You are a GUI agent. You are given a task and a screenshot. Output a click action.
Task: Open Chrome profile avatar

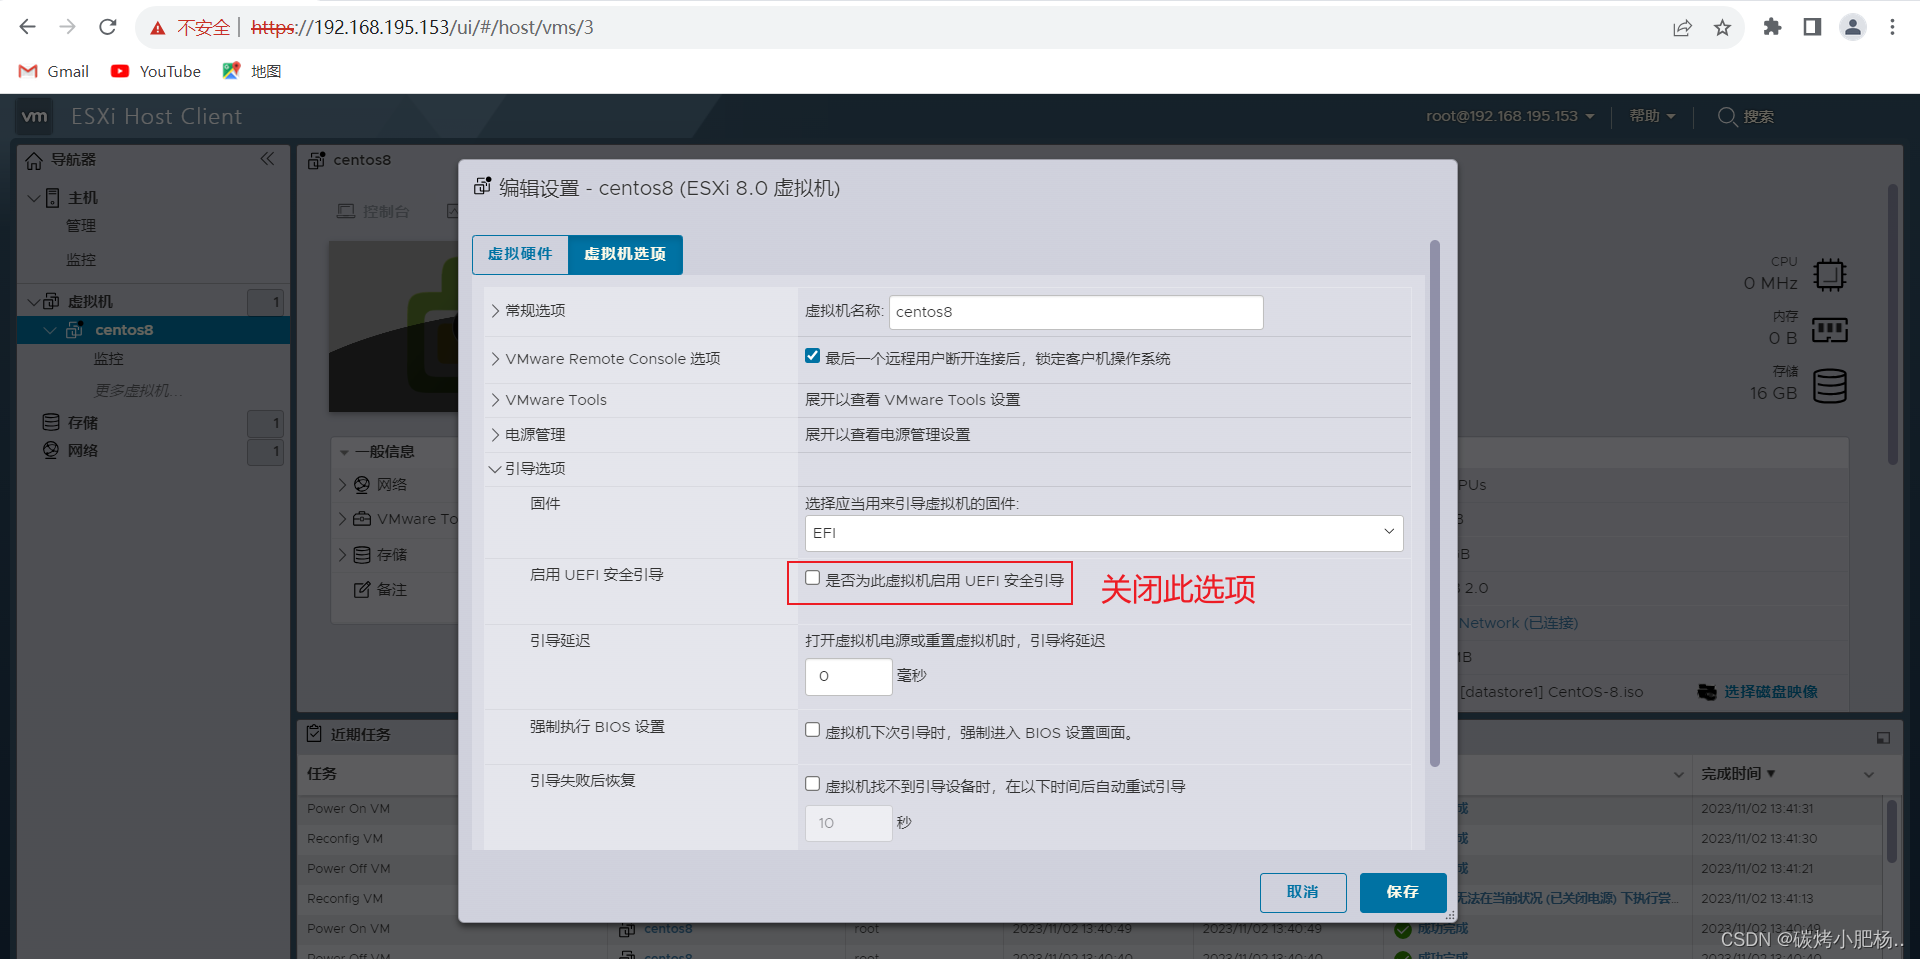pos(1852,27)
